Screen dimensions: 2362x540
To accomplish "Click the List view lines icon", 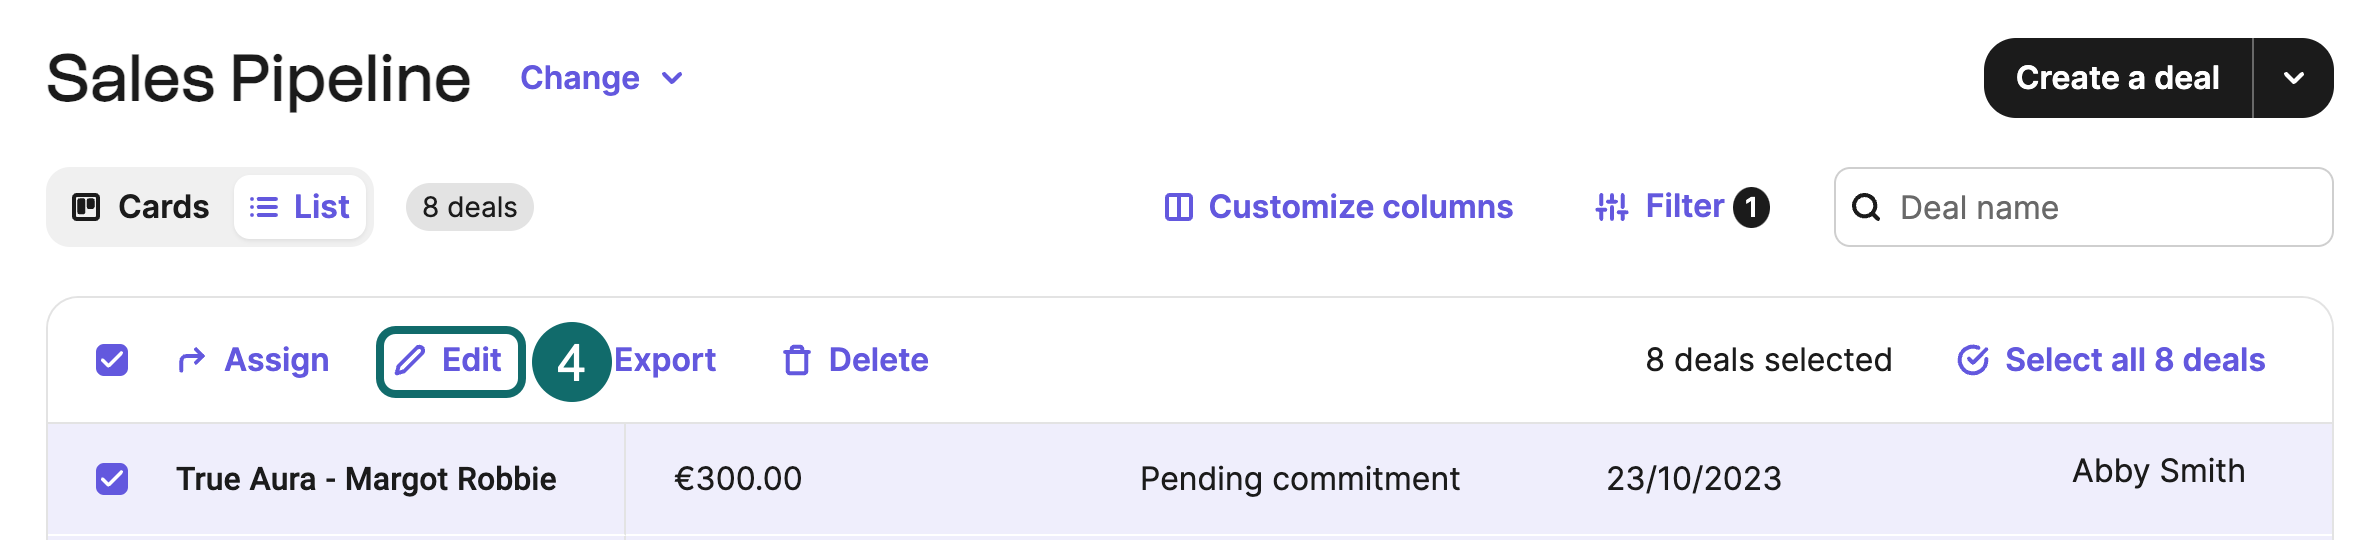I will [x=264, y=207].
